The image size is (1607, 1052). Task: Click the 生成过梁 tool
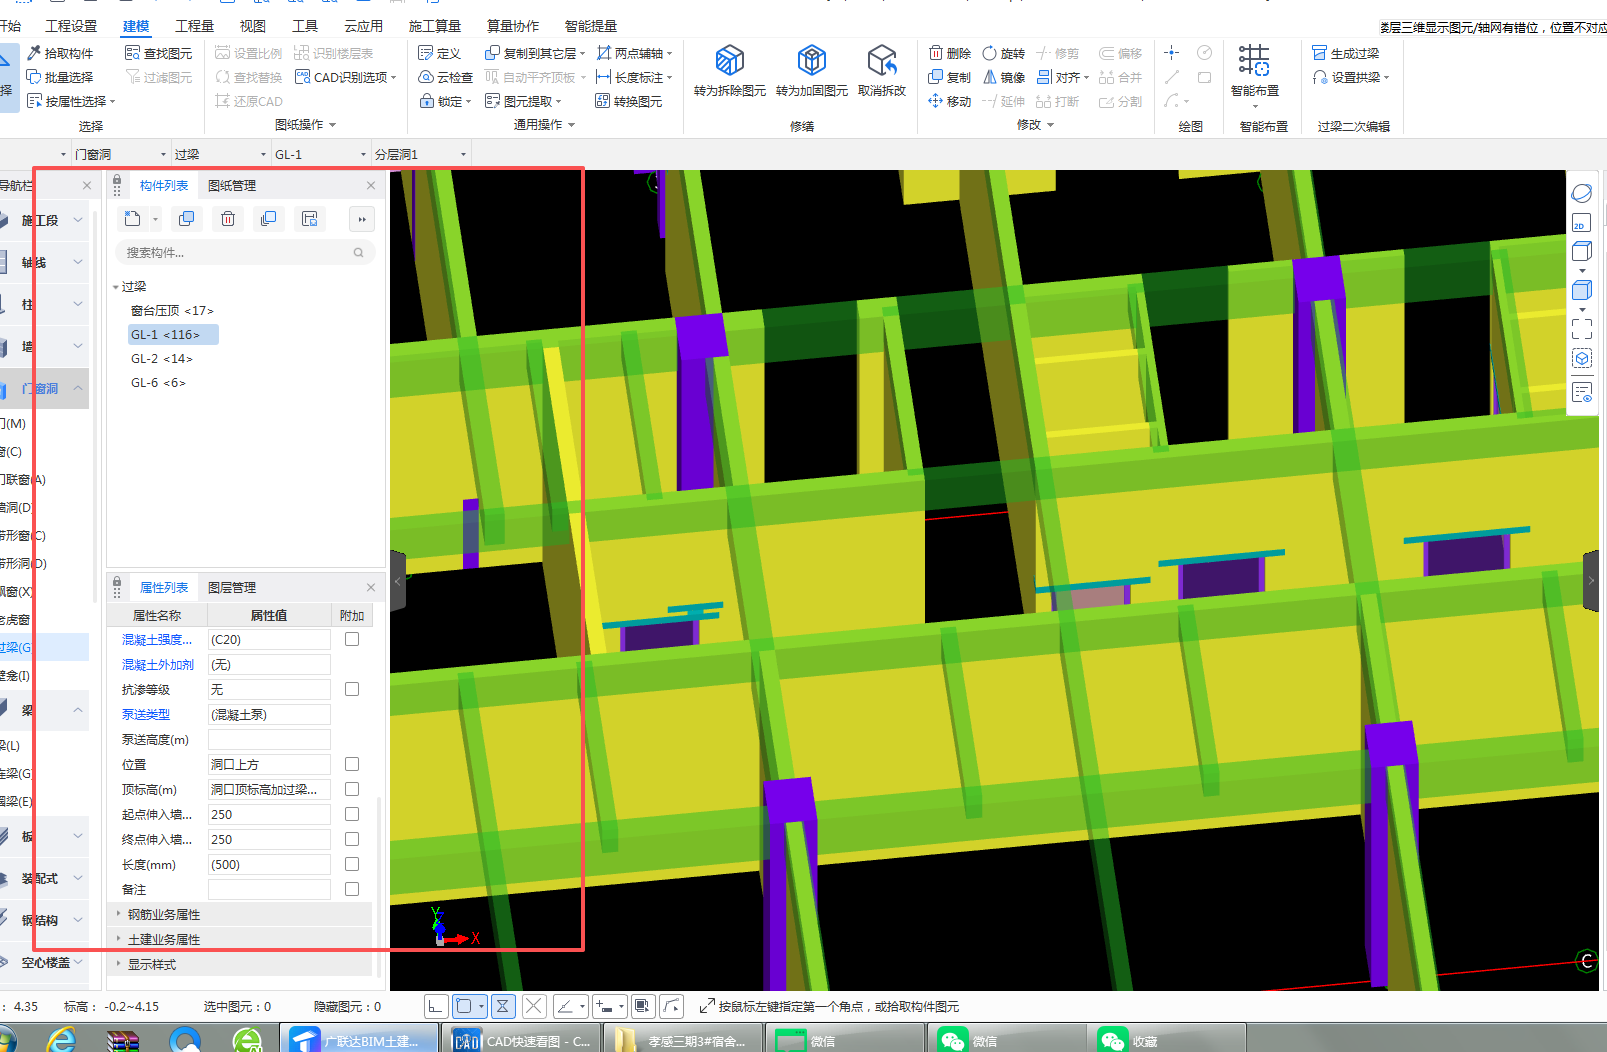click(1345, 53)
